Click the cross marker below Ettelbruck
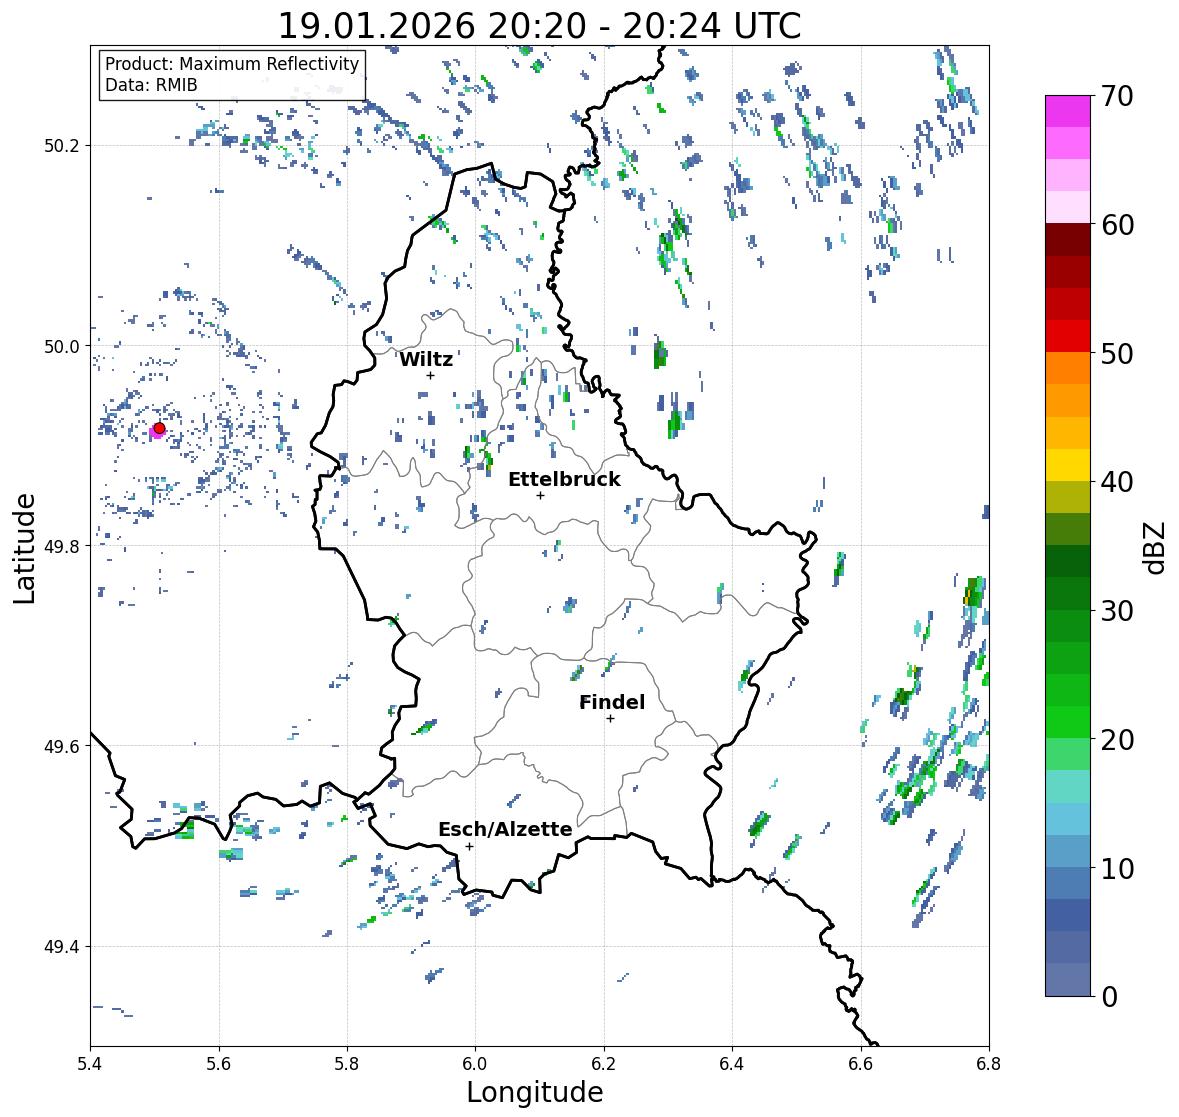Screen dimensions: 1179x1117 [x=541, y=495]
